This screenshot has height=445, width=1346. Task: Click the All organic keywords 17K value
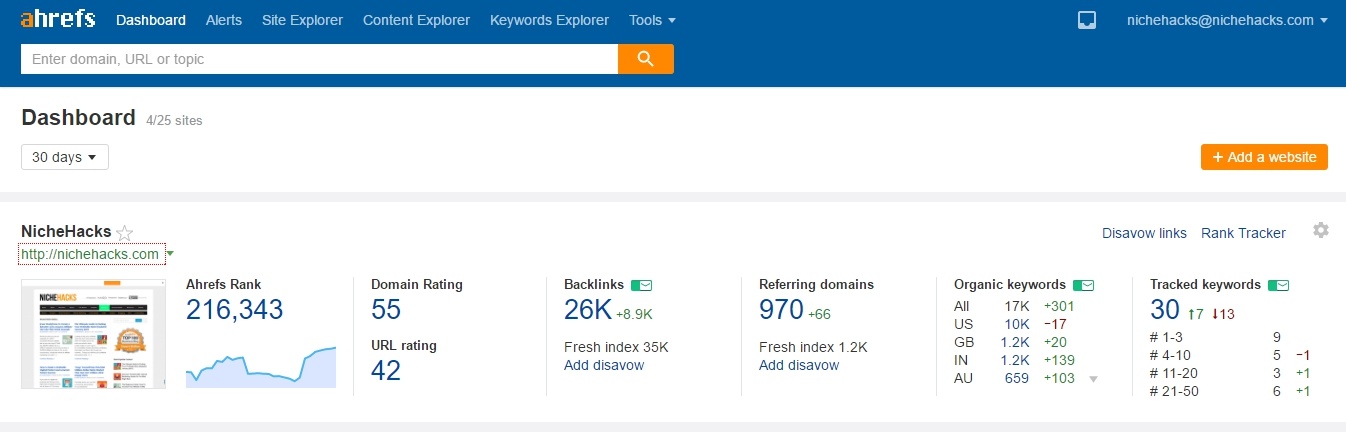pos(1017,306)
